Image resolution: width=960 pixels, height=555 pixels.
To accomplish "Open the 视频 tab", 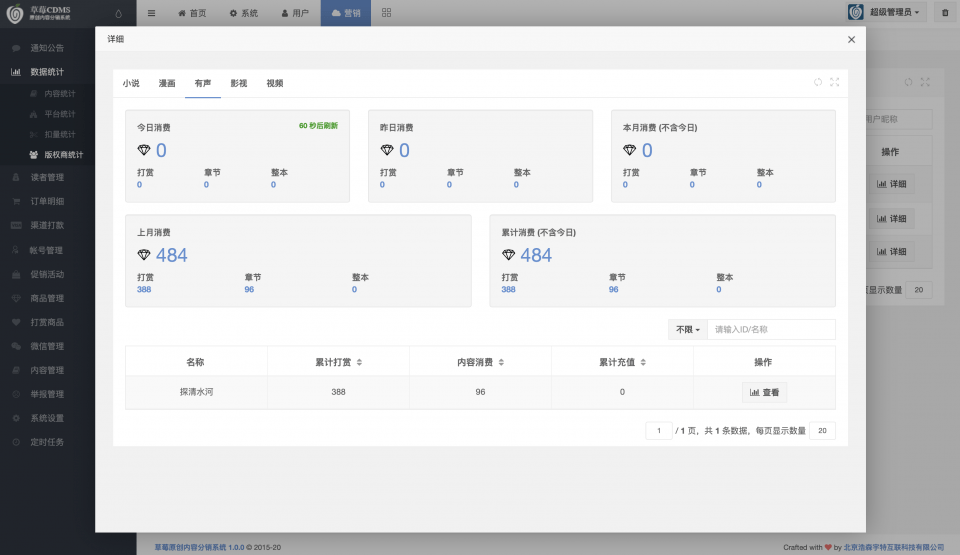I will point(274,83).
